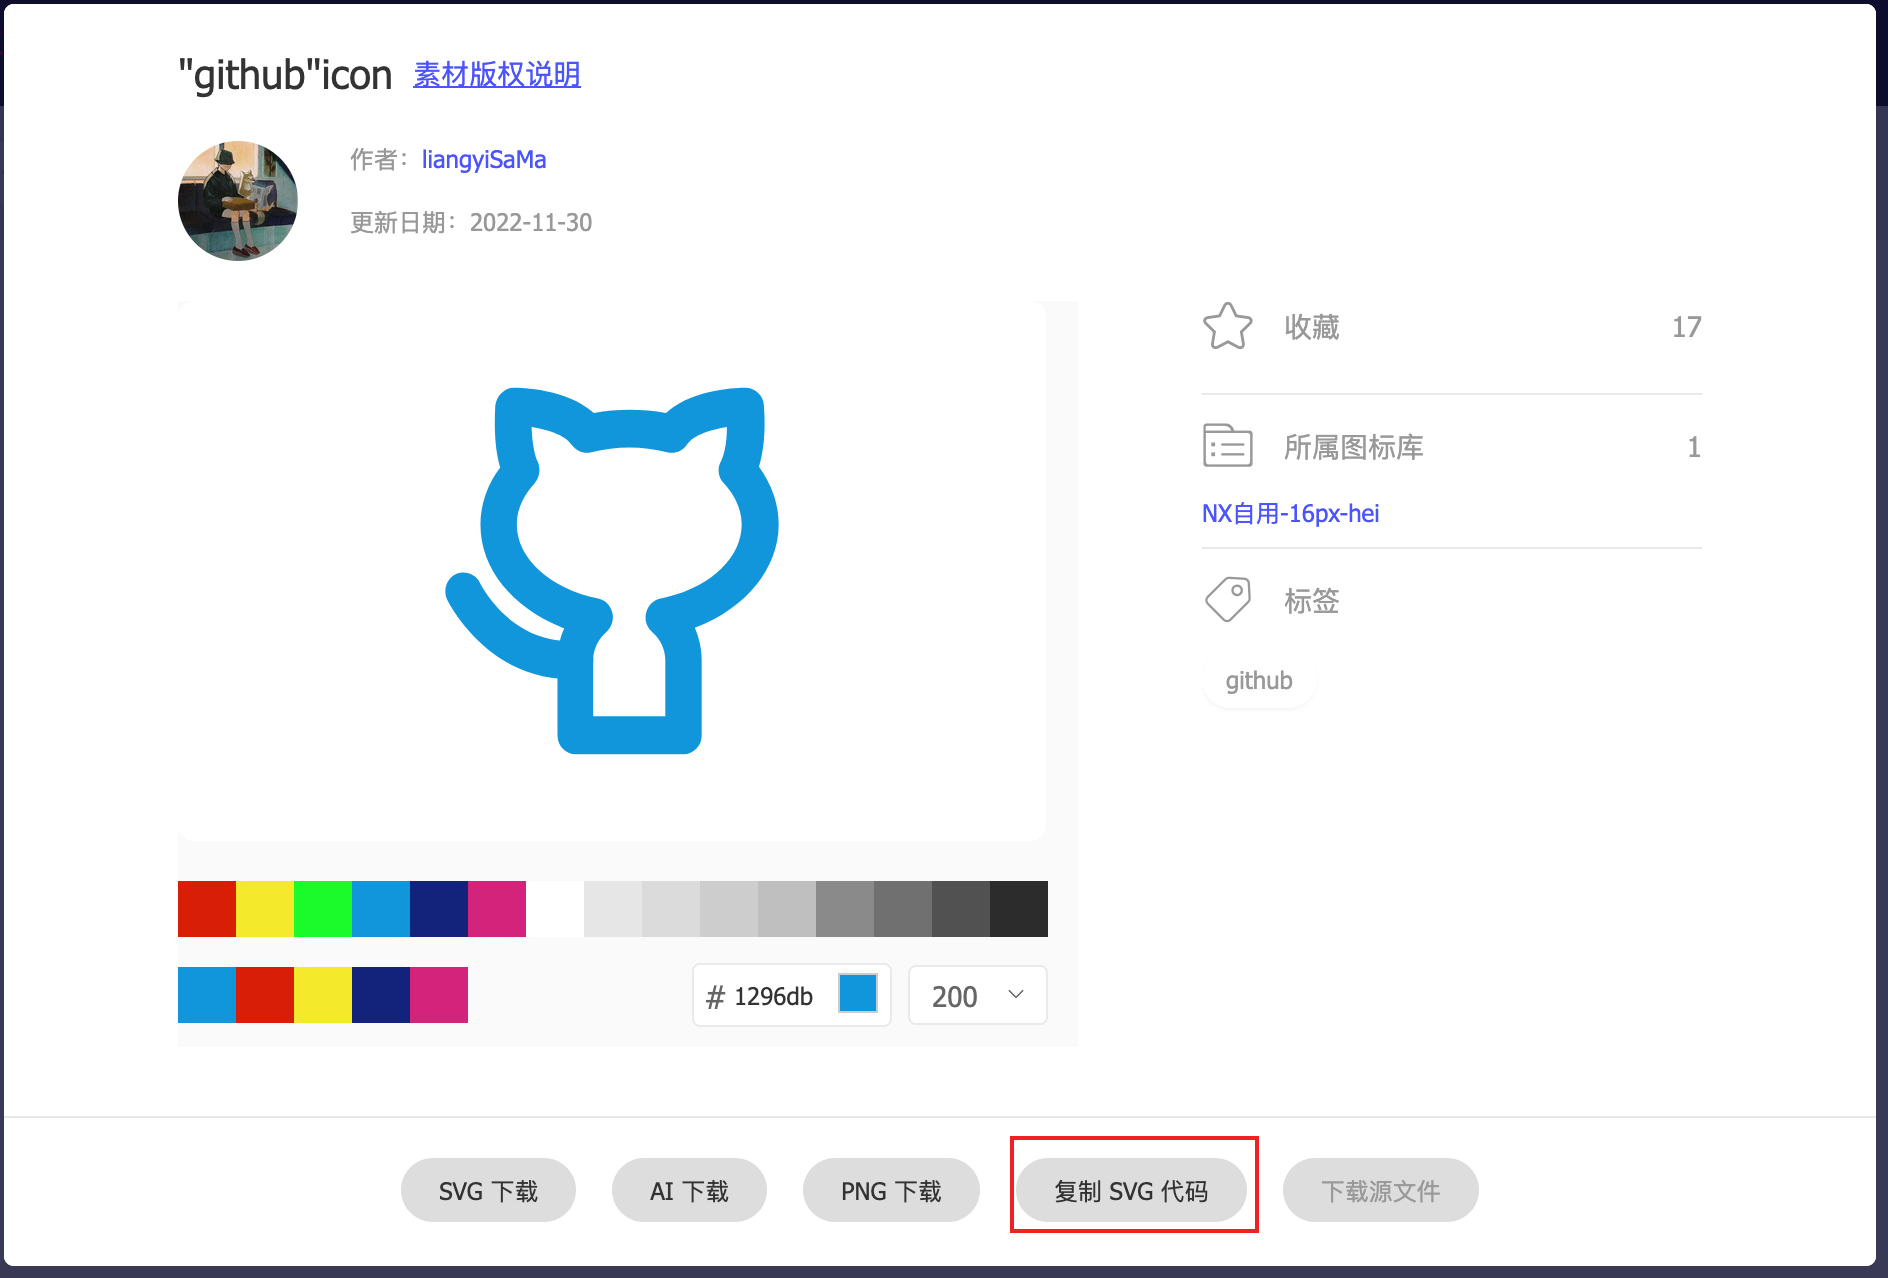The width and height of the screenshot is (1888, 1278).
Task: Click the 标签 label text
Action: (x=1312, y=601)
